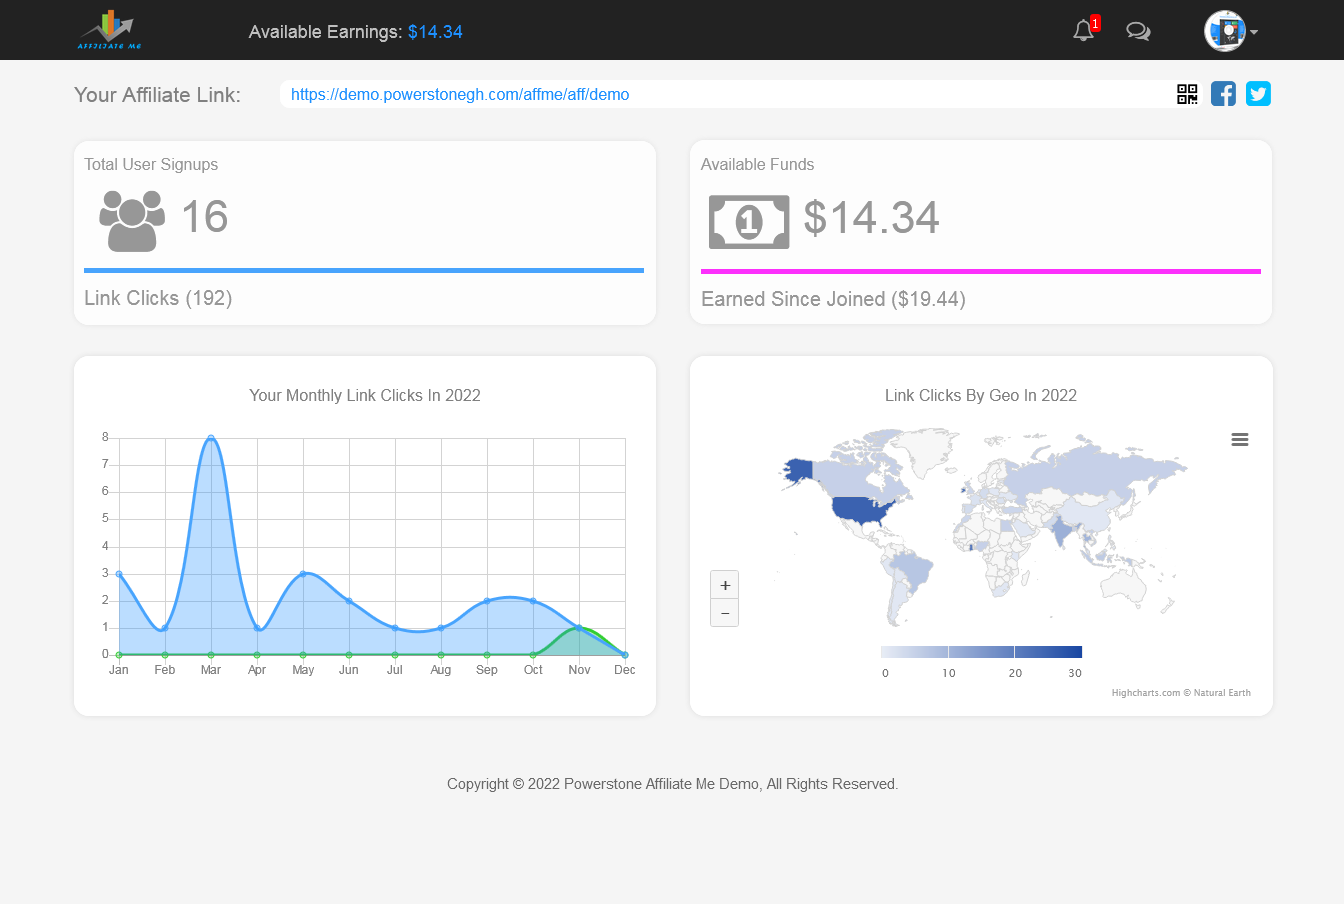Click the Sep axis label

[487, 670]
